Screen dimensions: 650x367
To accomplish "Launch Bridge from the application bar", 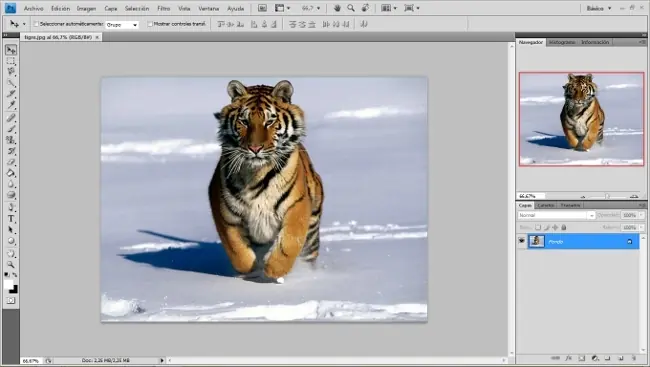I will [x=262, y=8].
